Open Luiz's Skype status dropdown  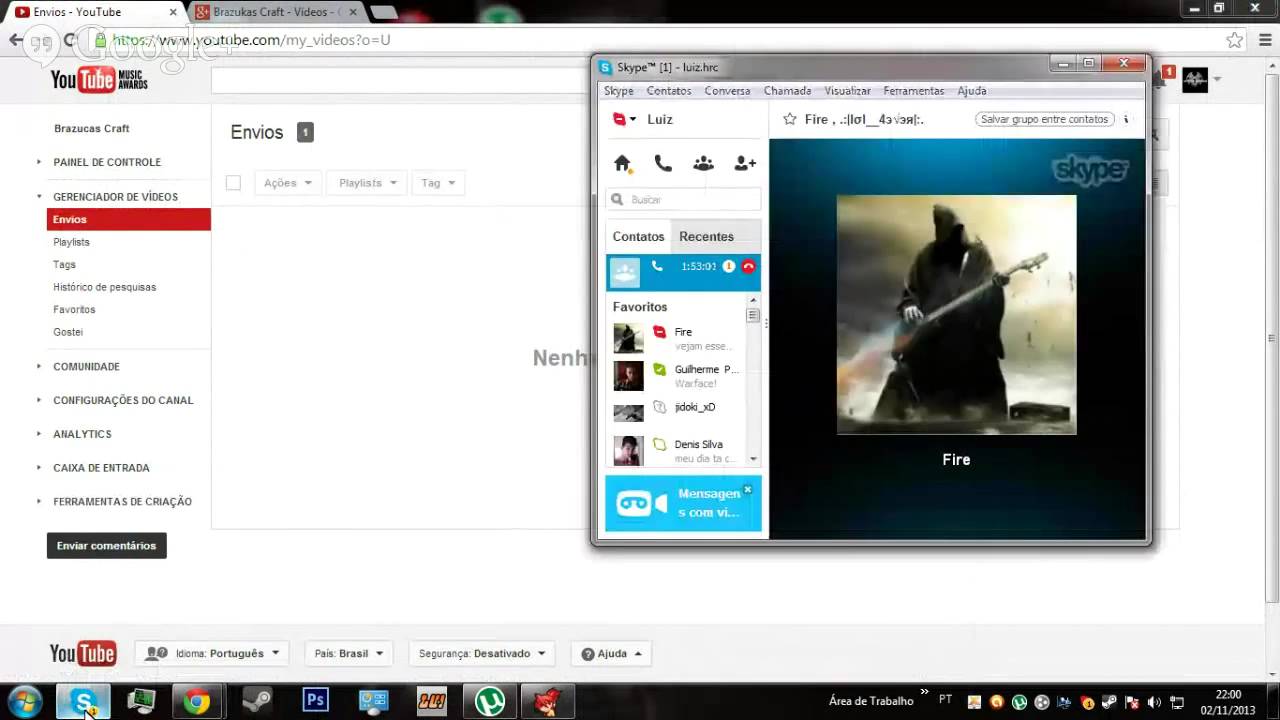(624, 119)
